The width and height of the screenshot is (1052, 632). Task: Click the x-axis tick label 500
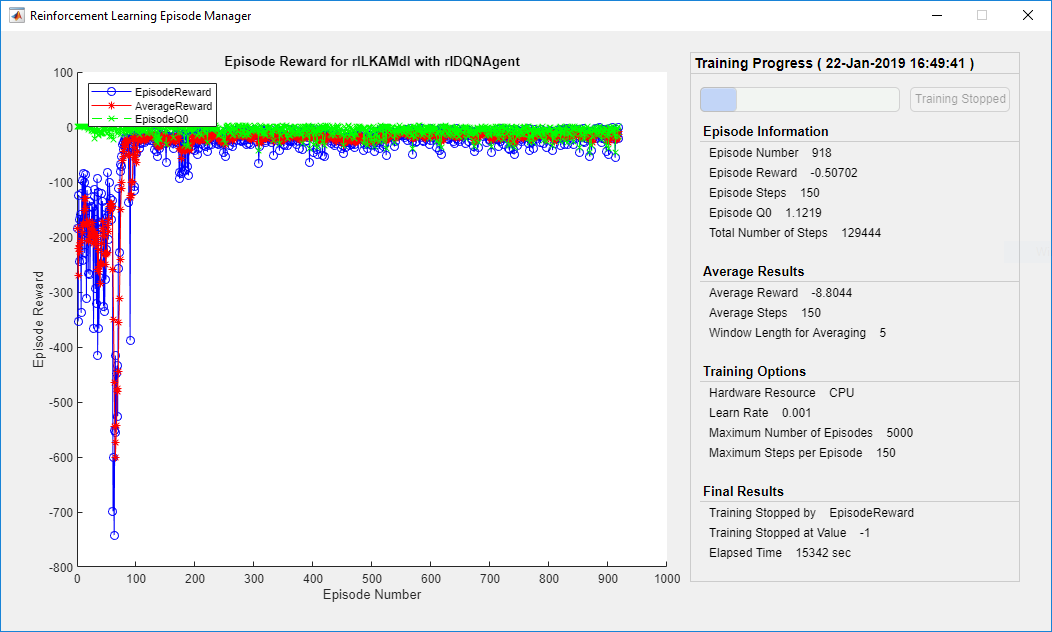tap(372, 578)
